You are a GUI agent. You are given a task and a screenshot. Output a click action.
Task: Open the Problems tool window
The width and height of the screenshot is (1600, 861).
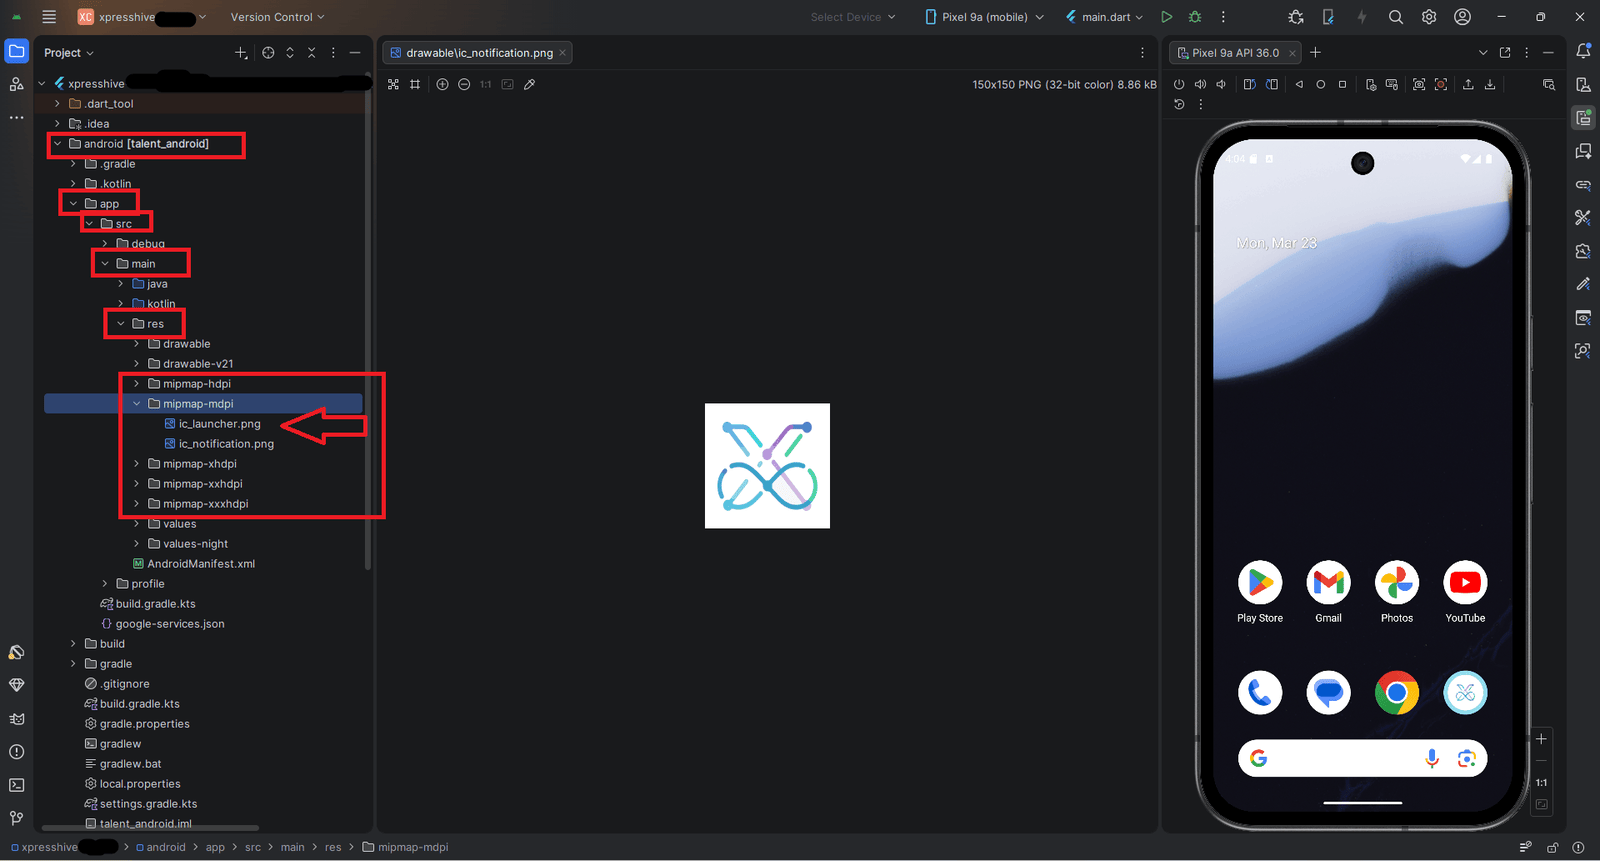tap(17, 752)
